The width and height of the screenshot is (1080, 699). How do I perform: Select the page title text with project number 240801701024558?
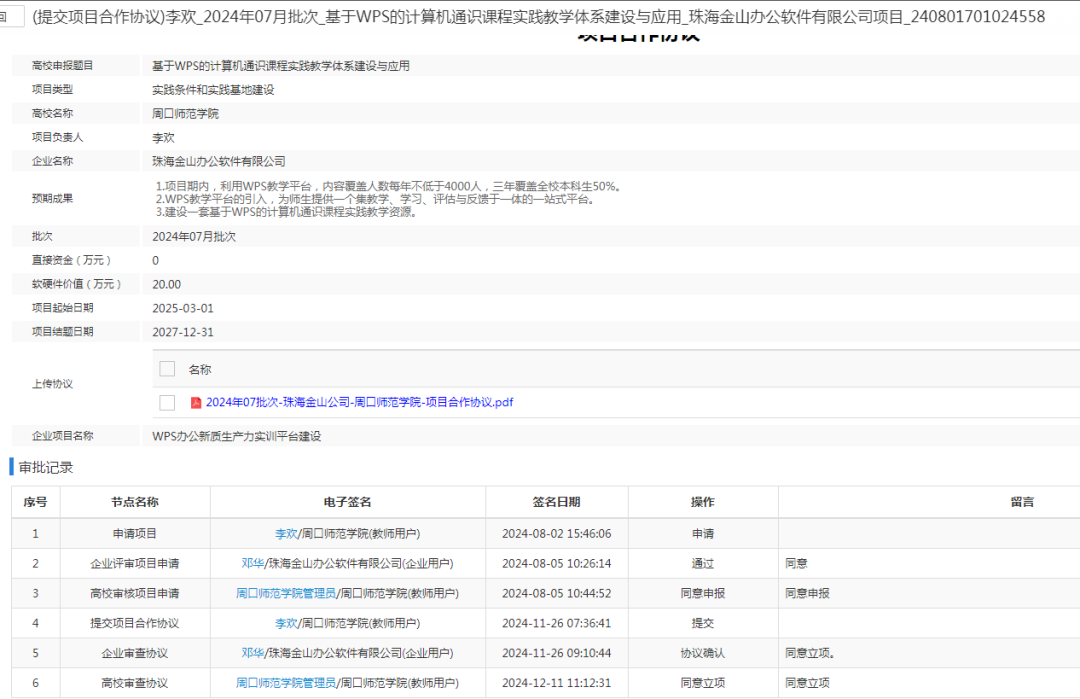click(539, 17)
